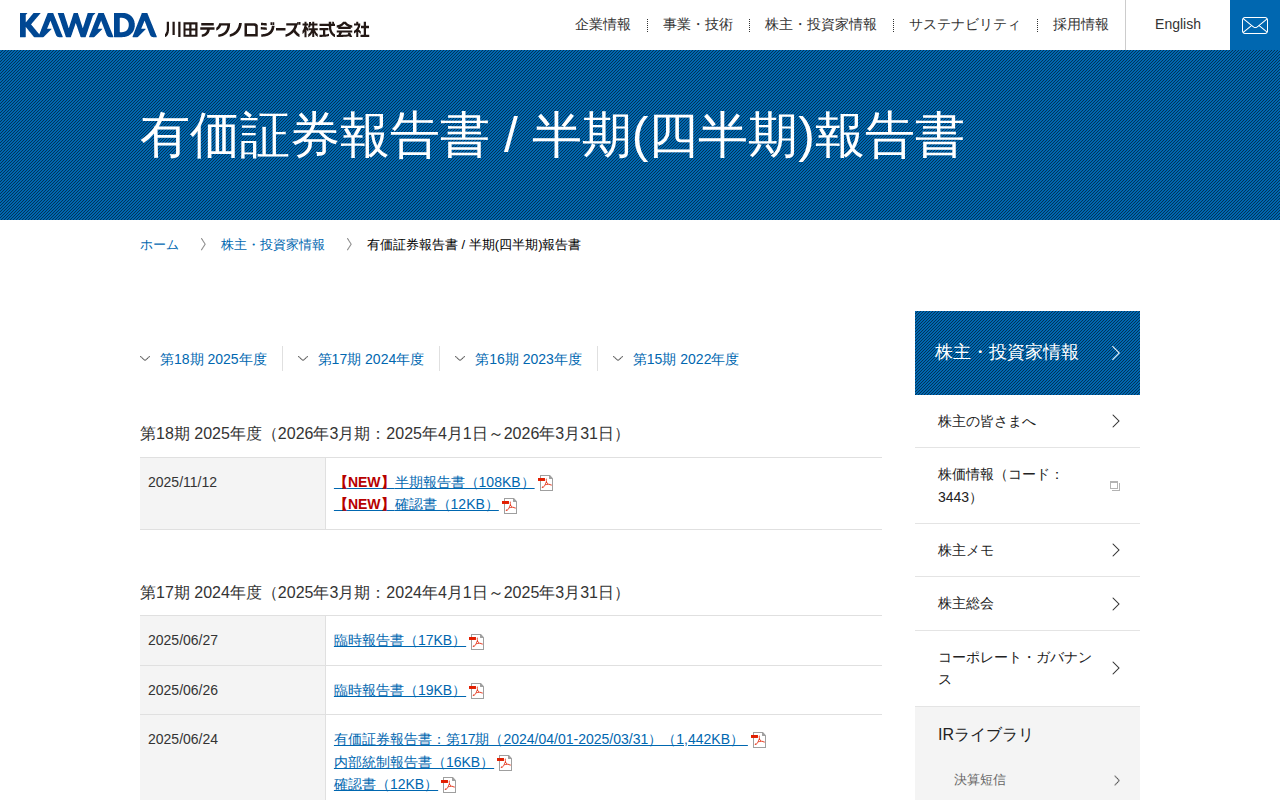
Task: Open 株主総会 sidebar link
Action: point(1027,604)
